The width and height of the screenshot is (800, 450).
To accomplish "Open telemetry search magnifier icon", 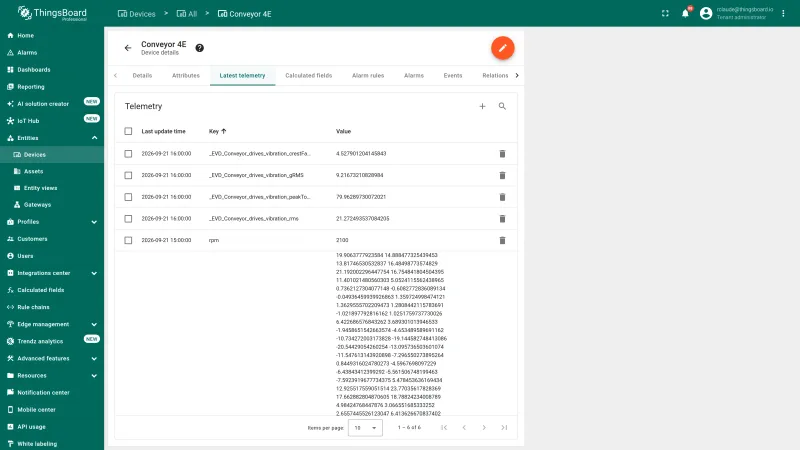I will coord(502,106).
